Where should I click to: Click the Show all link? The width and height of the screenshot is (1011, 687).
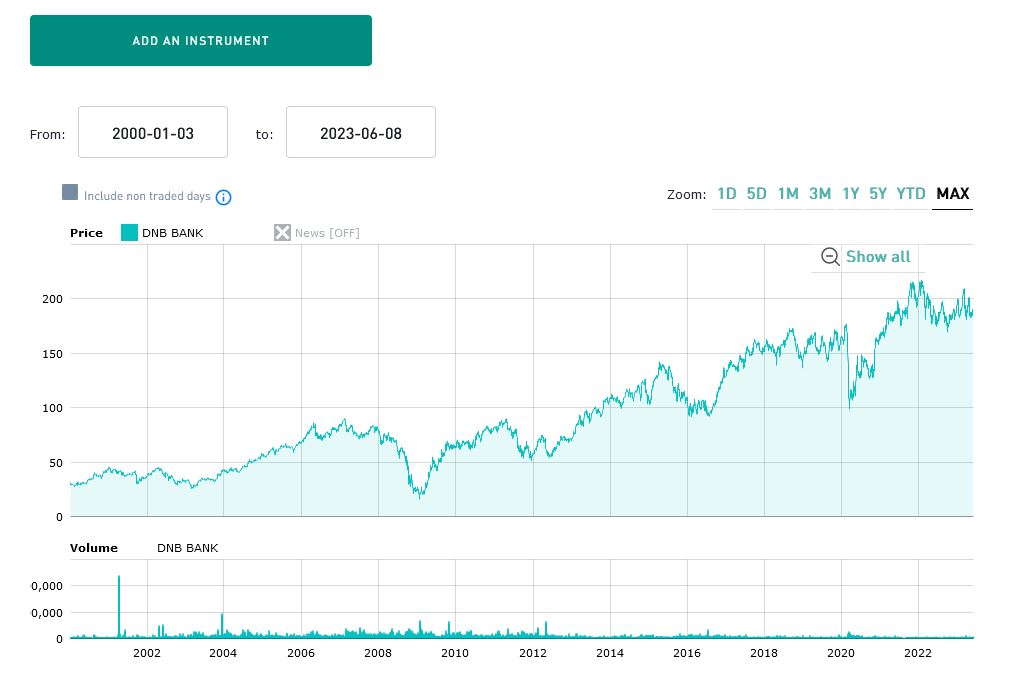coord(878,257)
